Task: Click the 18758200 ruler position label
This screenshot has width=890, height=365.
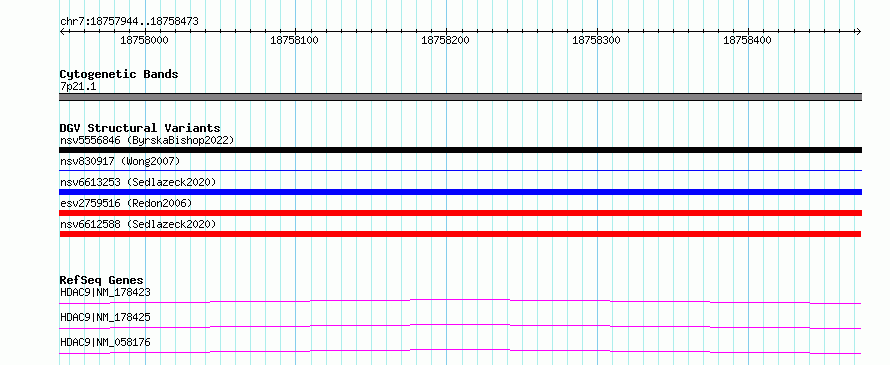Action: point(445,40)
